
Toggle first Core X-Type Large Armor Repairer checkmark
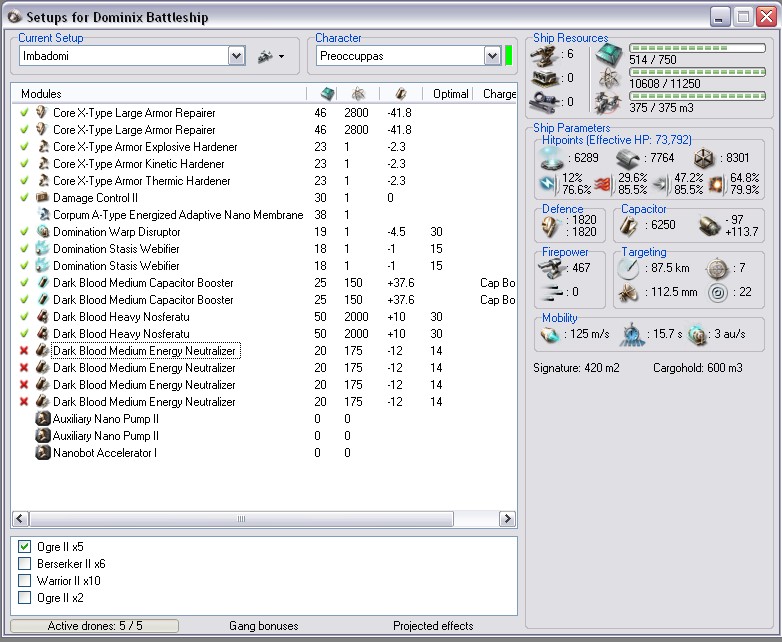pos(24,113)
